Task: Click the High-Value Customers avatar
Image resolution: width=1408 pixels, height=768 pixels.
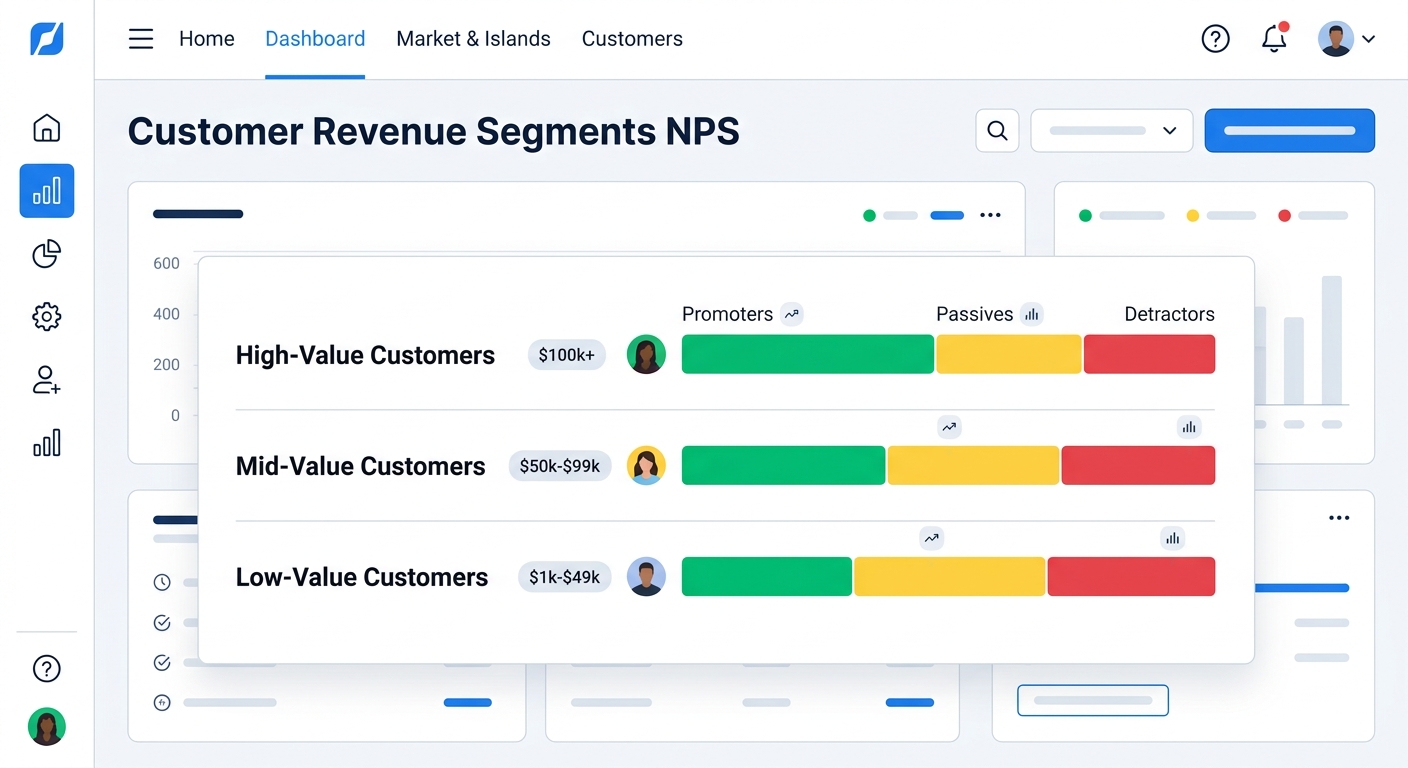Action: (646, 354)
